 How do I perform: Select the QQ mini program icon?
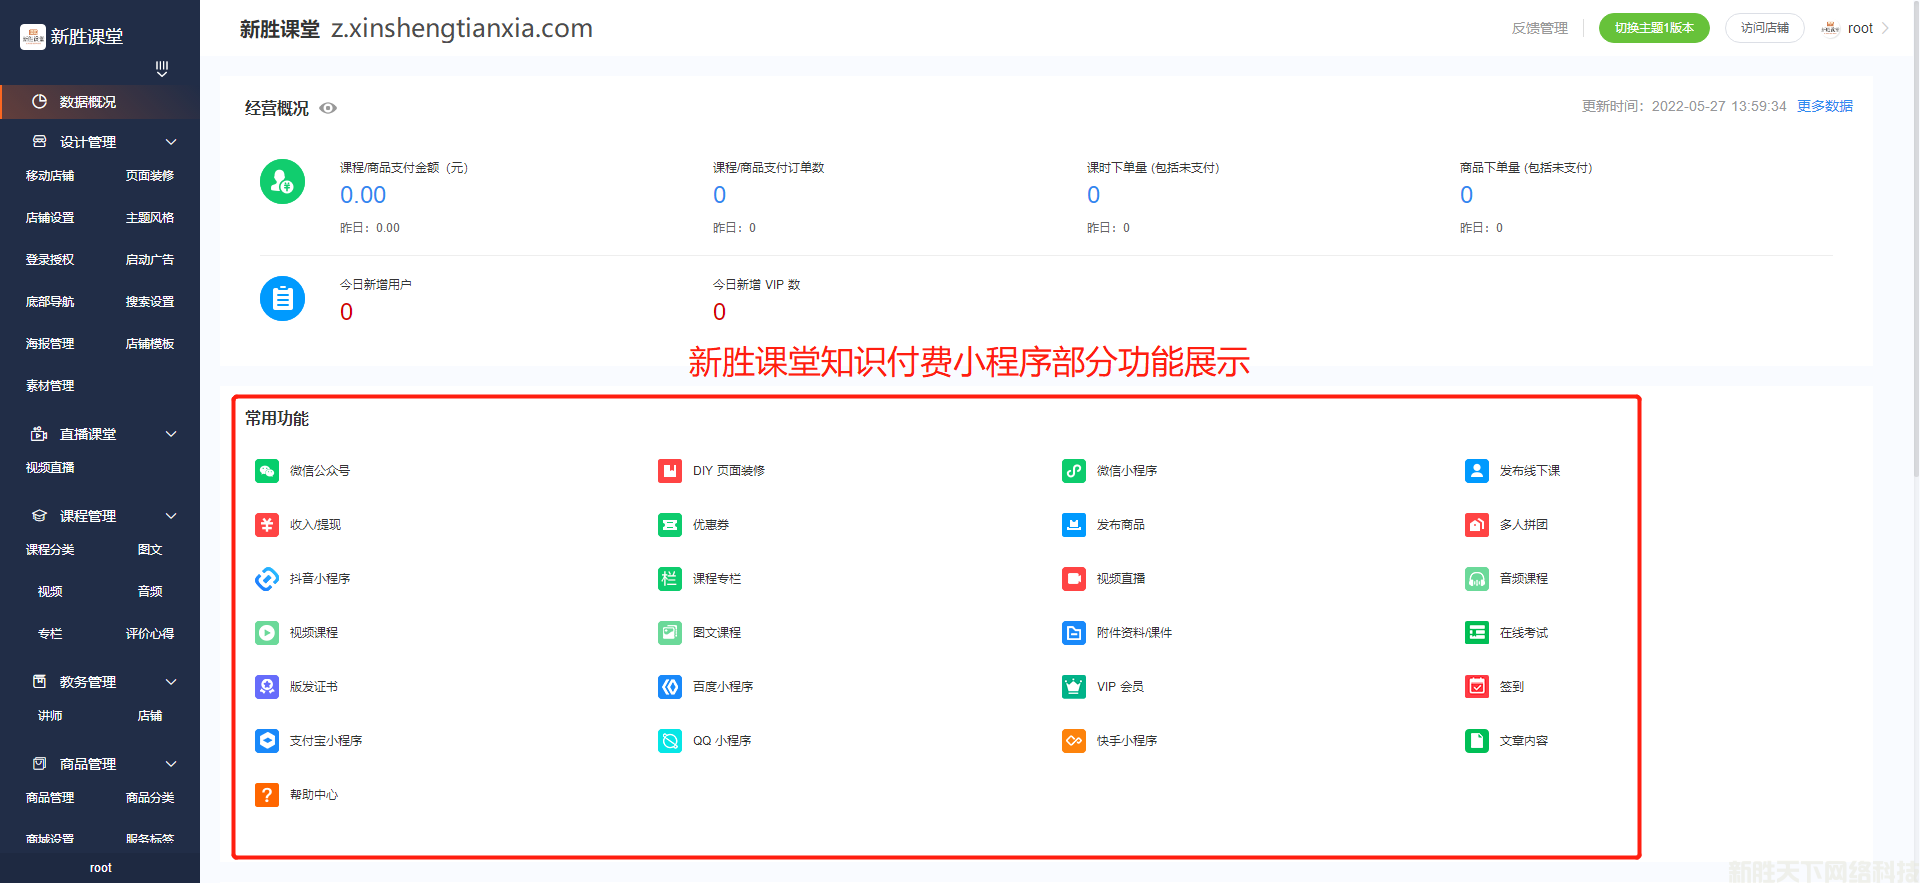670,741
